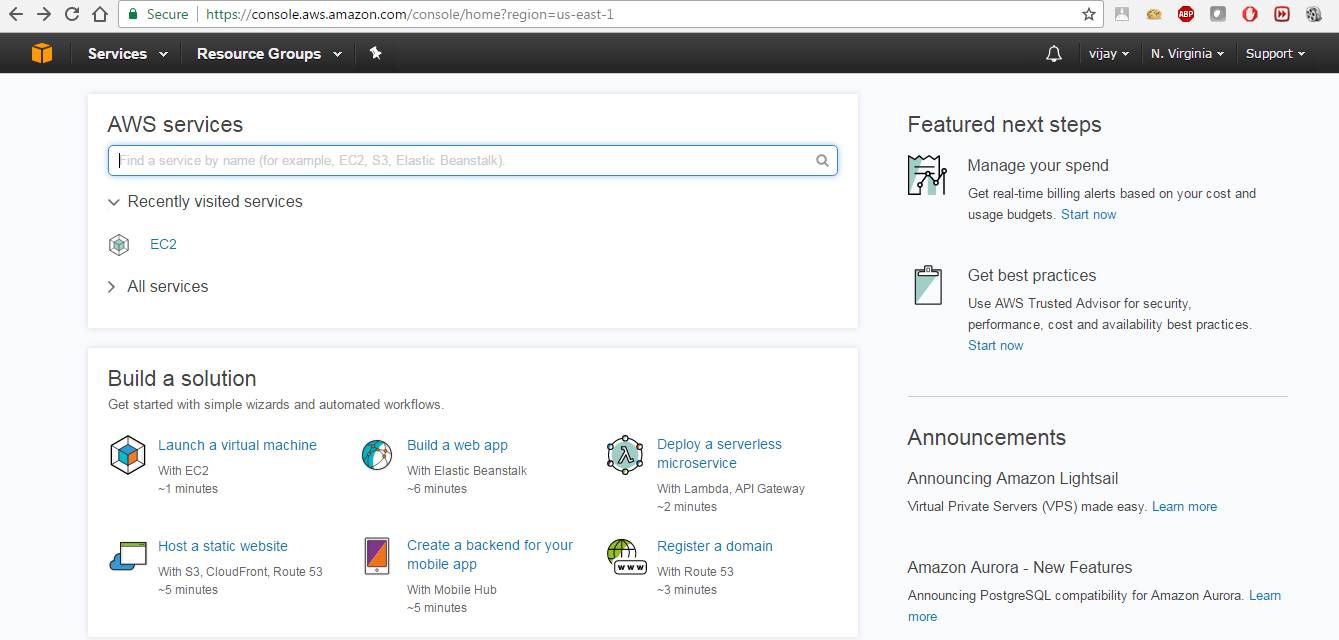This screenshot has width=1339, height=640.
Task: Click 'Amazon Aurora - New Features' title
Action: pyautogui.click(x=1020, y=567)
